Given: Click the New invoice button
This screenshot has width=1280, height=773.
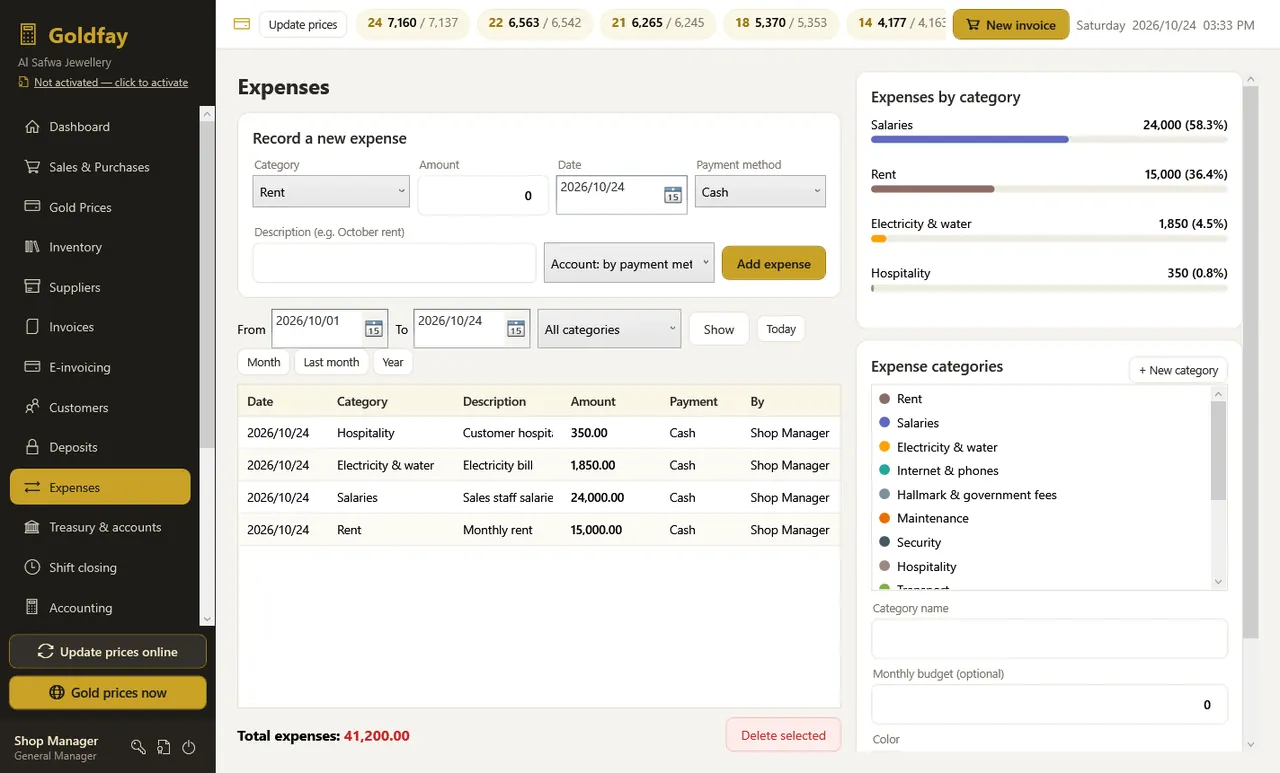Looking at the screenshot, I should (x=1011, y=25).
